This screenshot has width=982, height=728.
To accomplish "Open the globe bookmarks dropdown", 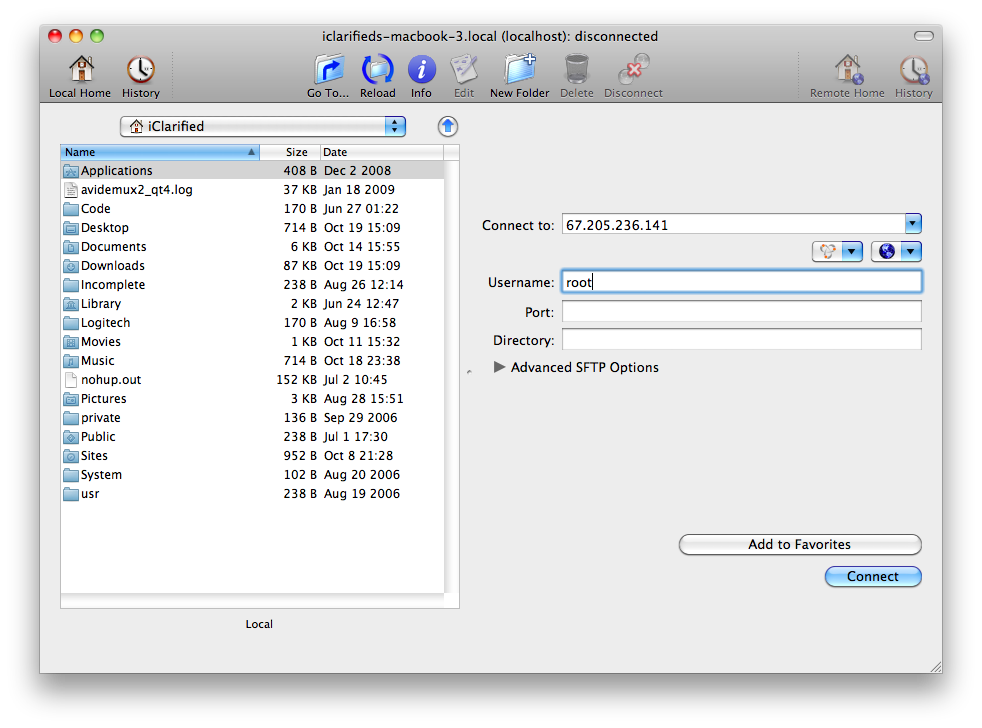I will (896, 252).
